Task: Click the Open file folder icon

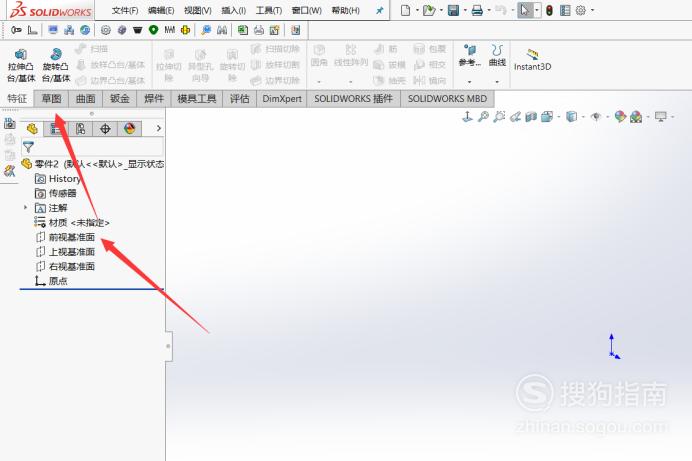Action: coord(429,10)
